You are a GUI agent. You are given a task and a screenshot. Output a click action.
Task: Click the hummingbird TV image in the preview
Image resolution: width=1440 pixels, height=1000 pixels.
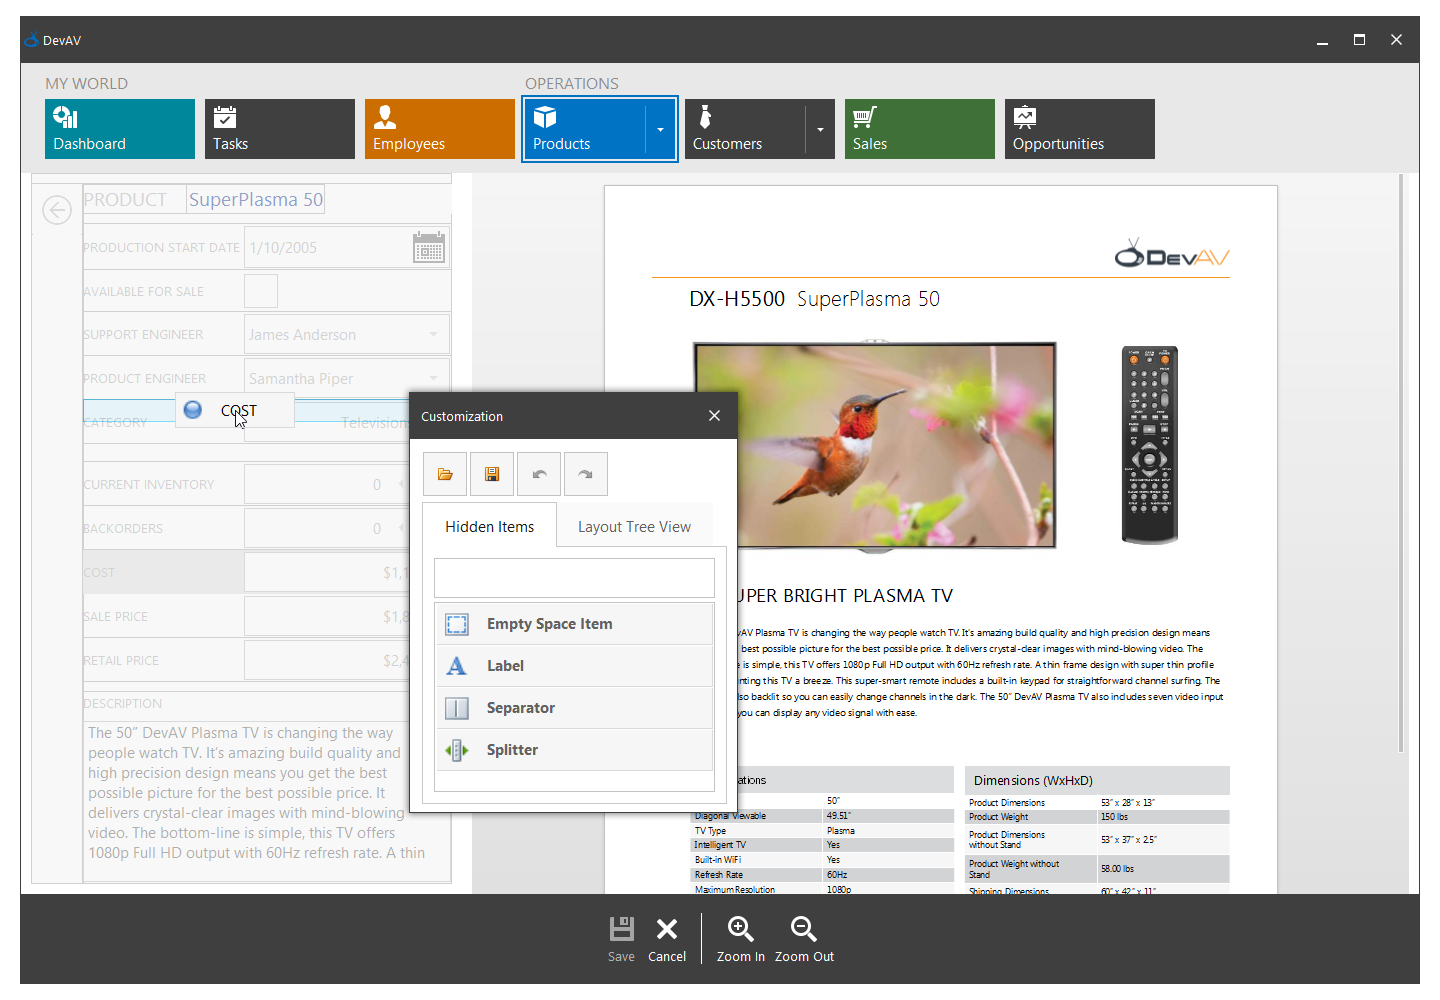875,446
